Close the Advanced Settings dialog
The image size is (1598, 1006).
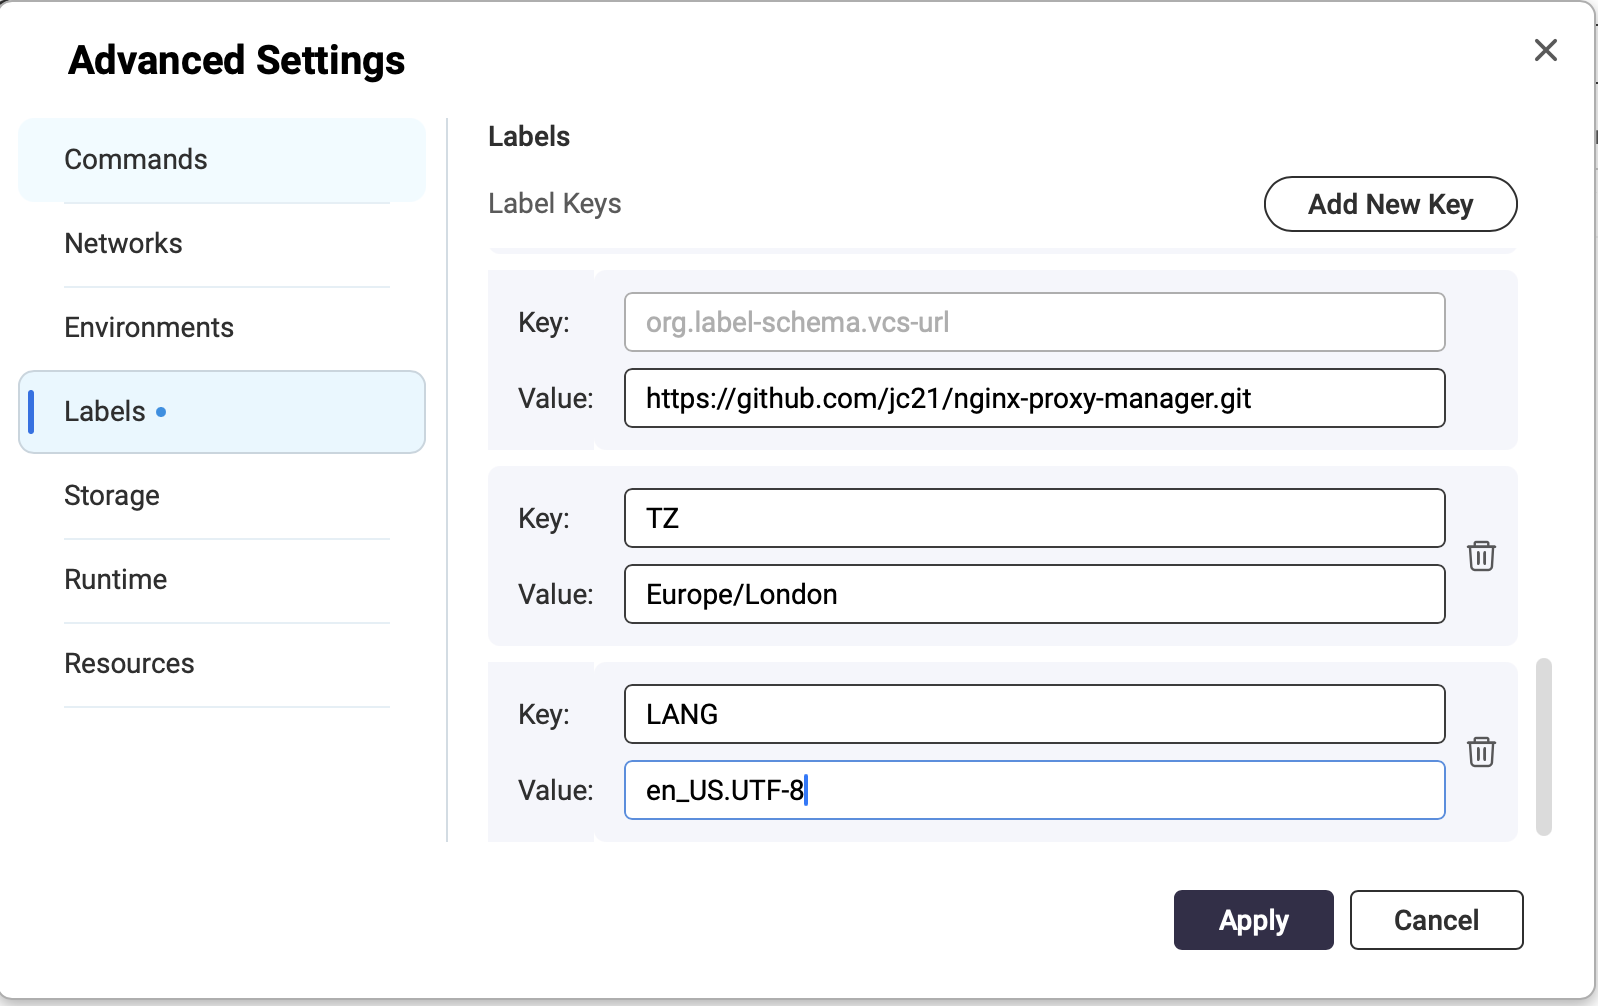[1545, 50]
